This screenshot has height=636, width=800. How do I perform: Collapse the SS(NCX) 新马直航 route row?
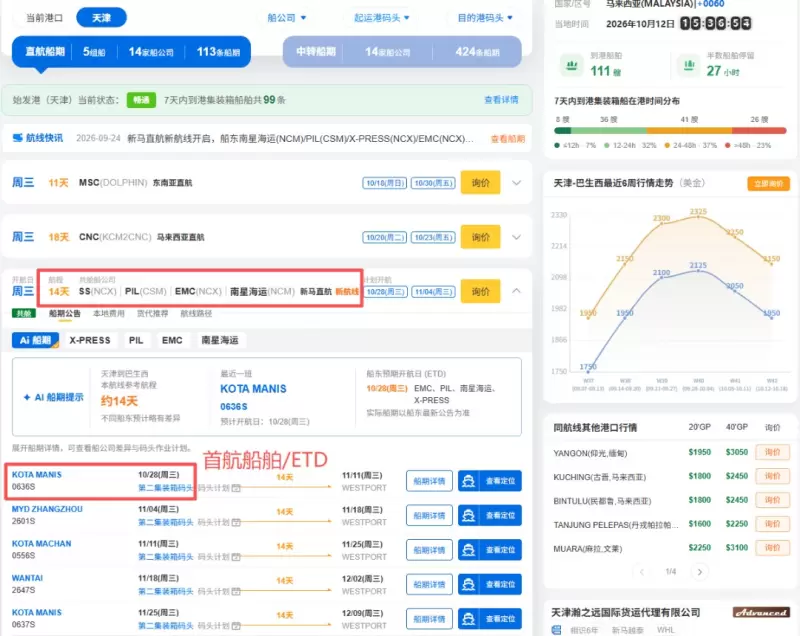point(516,291)
